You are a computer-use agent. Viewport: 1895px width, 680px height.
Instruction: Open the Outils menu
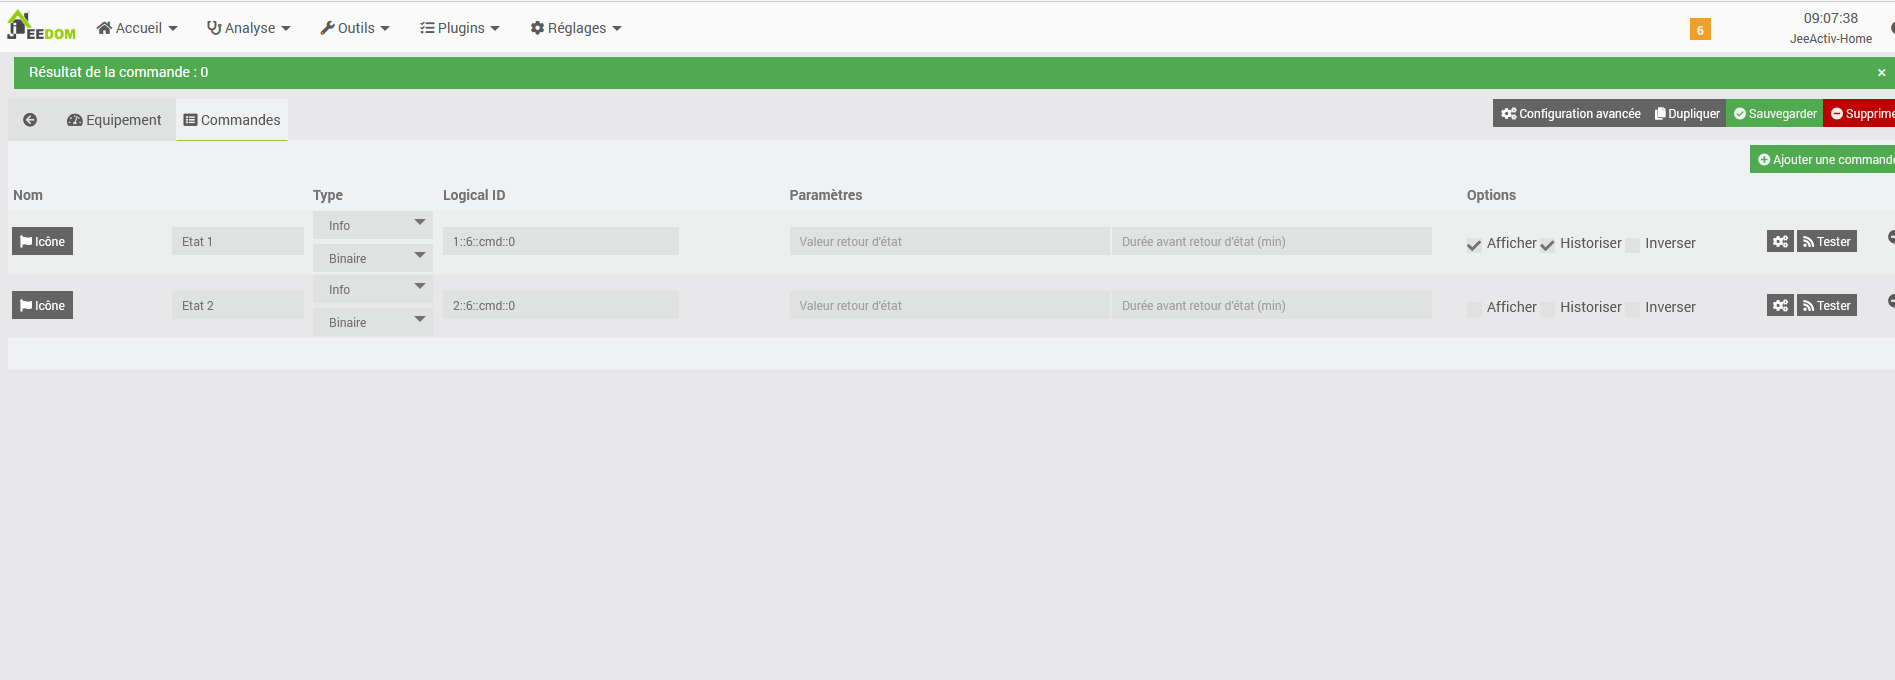click(x=355, y=28)
